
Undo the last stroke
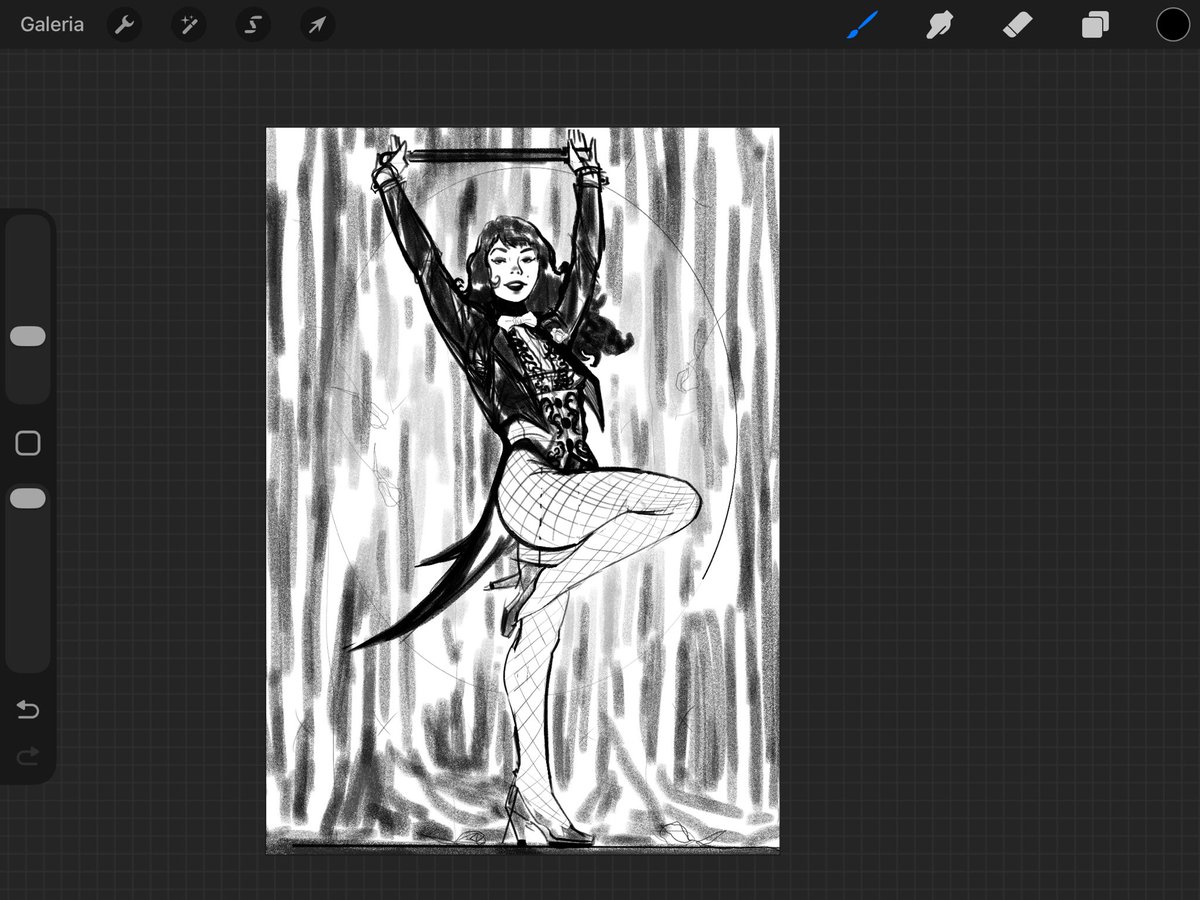pos(28,710)
